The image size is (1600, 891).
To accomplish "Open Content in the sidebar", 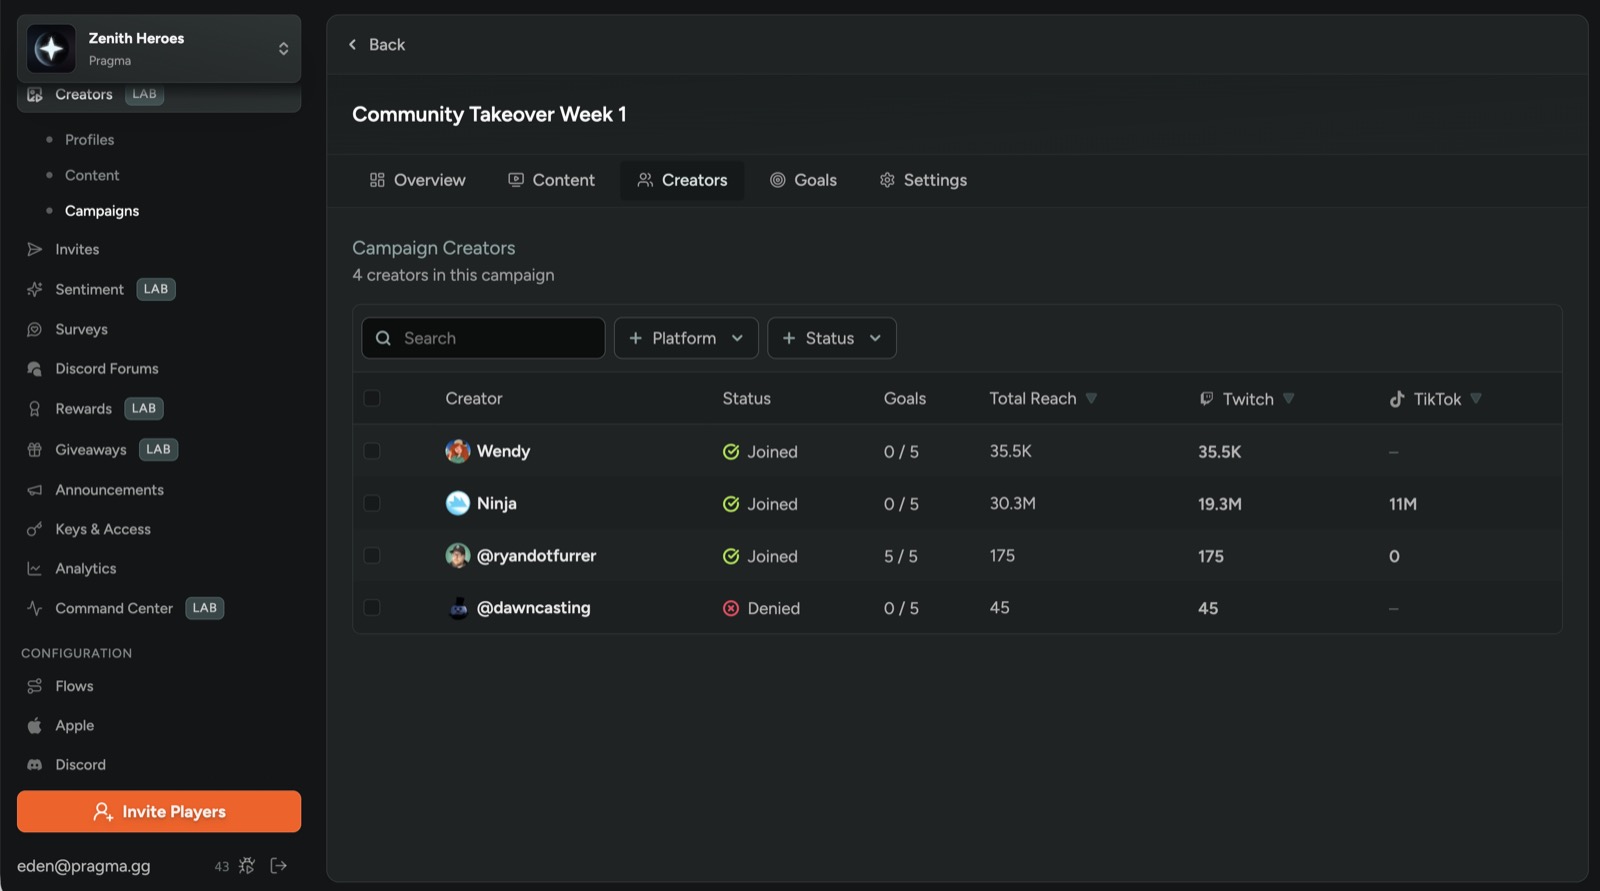I will [92, 175].
